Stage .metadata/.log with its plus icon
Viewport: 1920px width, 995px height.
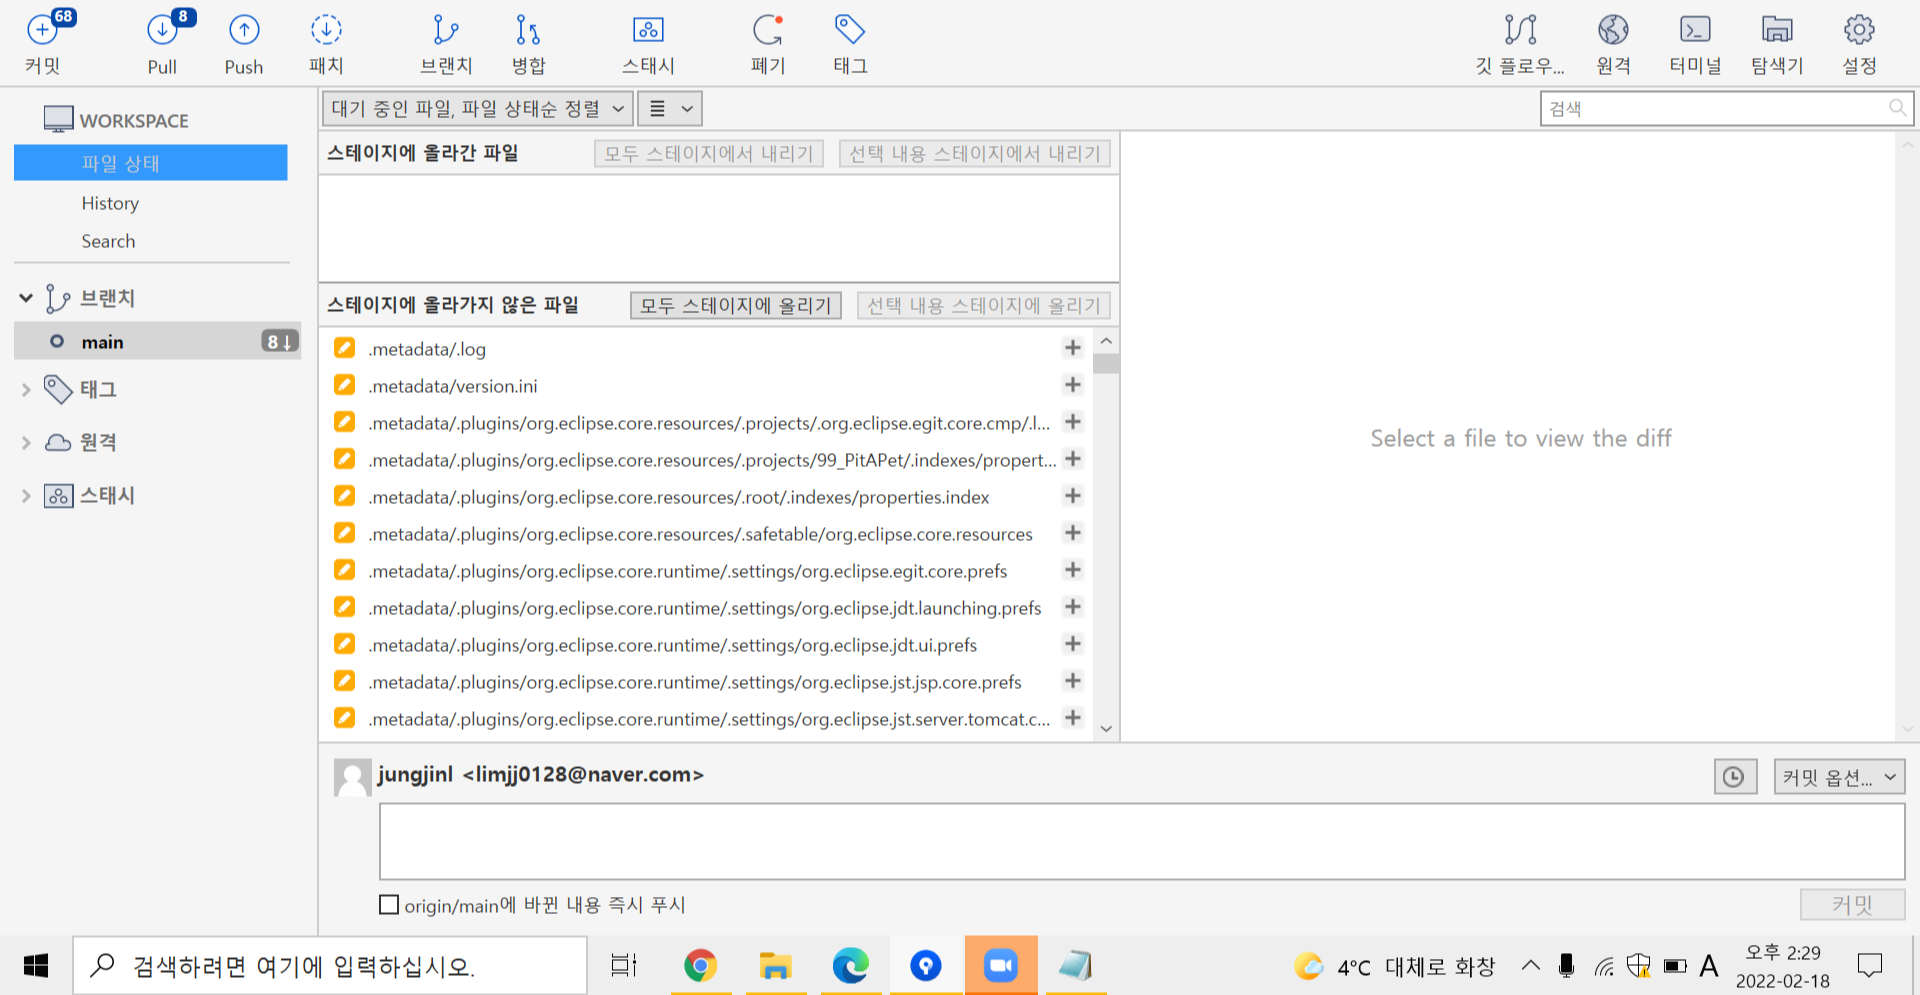point(1073,348)
